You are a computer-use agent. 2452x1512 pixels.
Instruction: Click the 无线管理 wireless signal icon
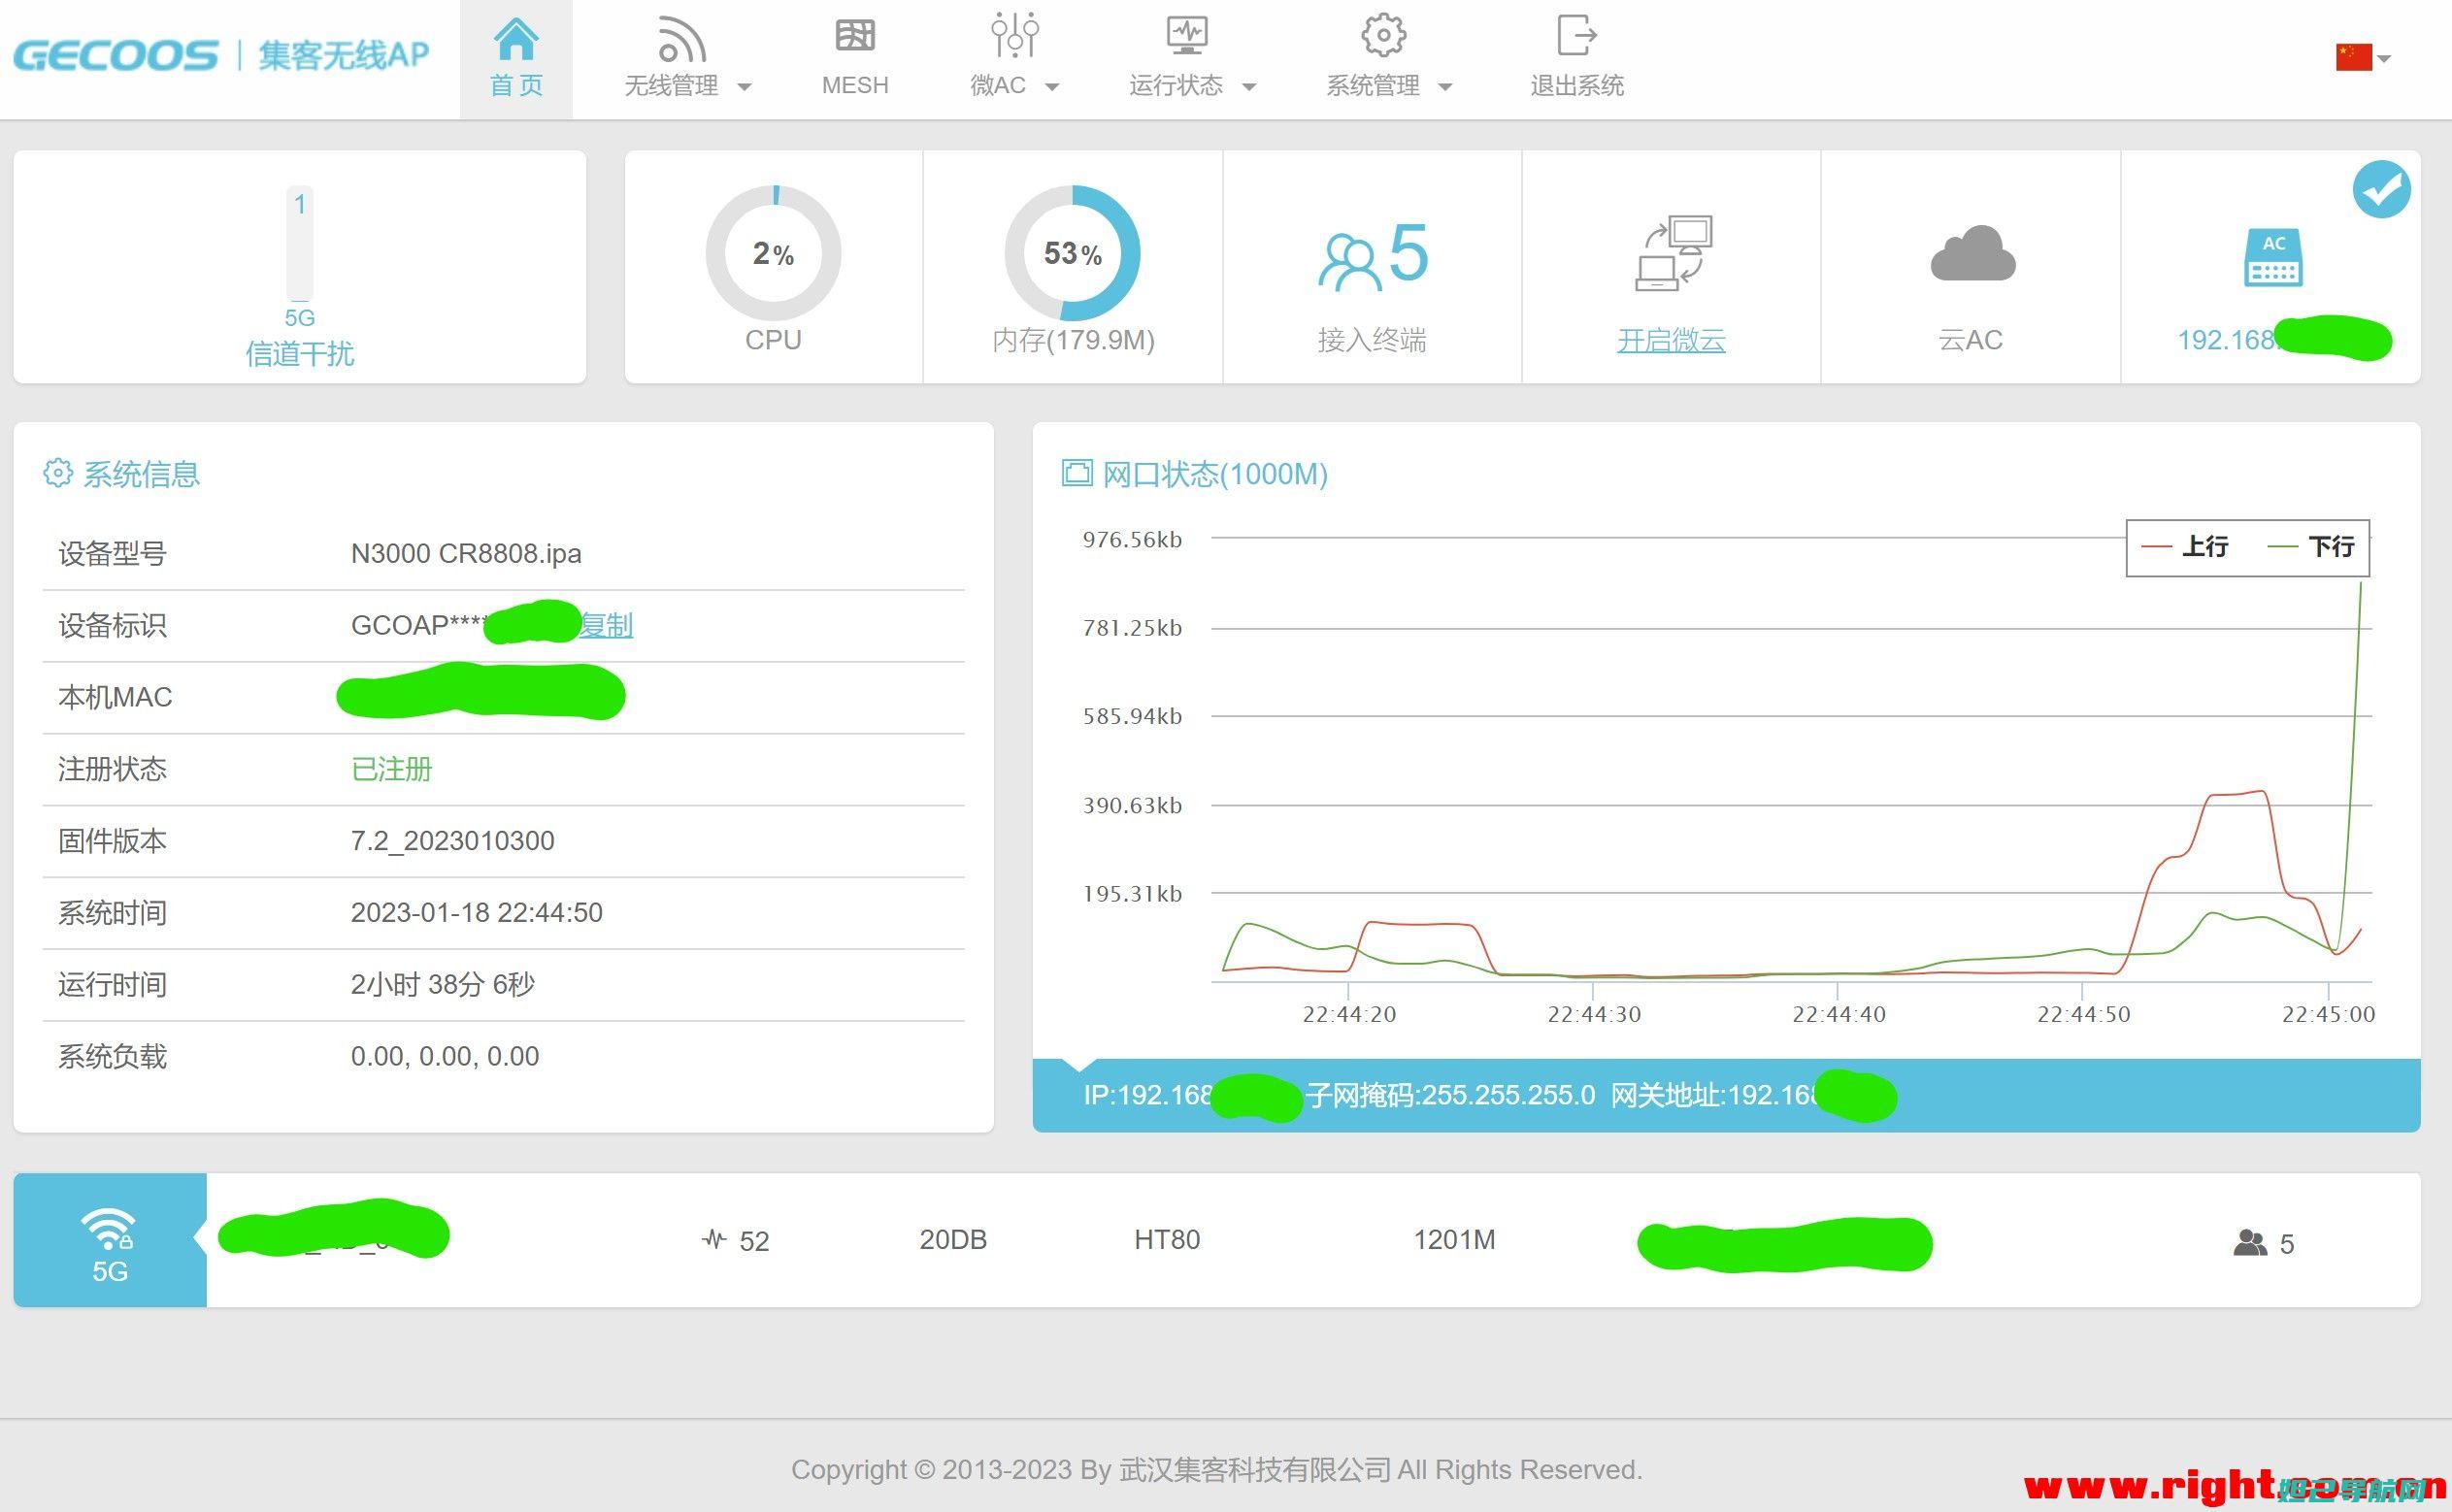pos(682,39)
